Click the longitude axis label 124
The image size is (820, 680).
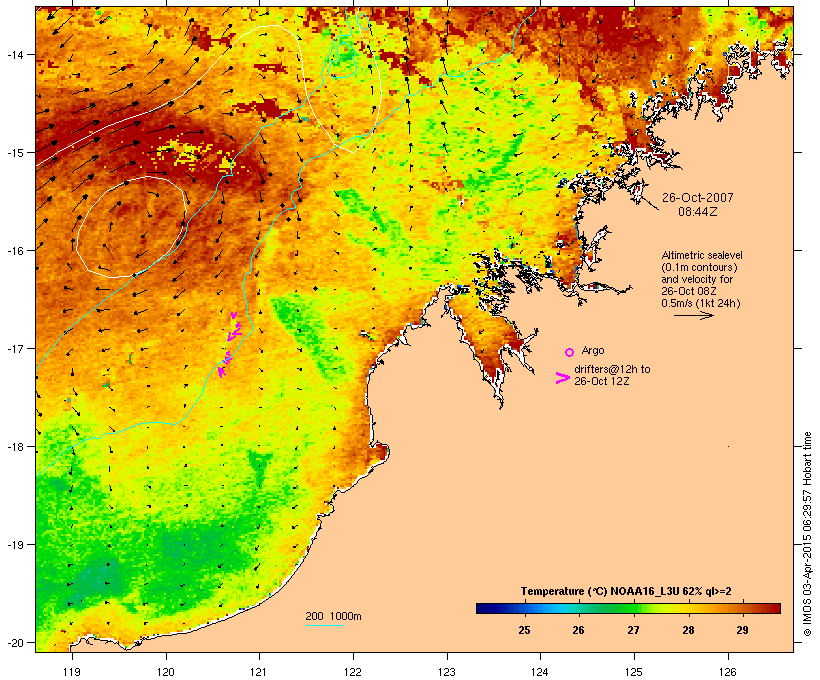(x=540, y=672)
